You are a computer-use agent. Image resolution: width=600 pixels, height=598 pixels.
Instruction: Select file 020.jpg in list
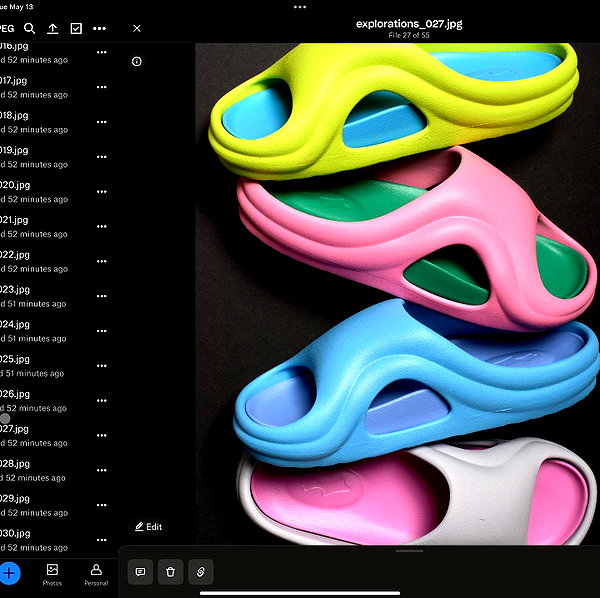57,192
